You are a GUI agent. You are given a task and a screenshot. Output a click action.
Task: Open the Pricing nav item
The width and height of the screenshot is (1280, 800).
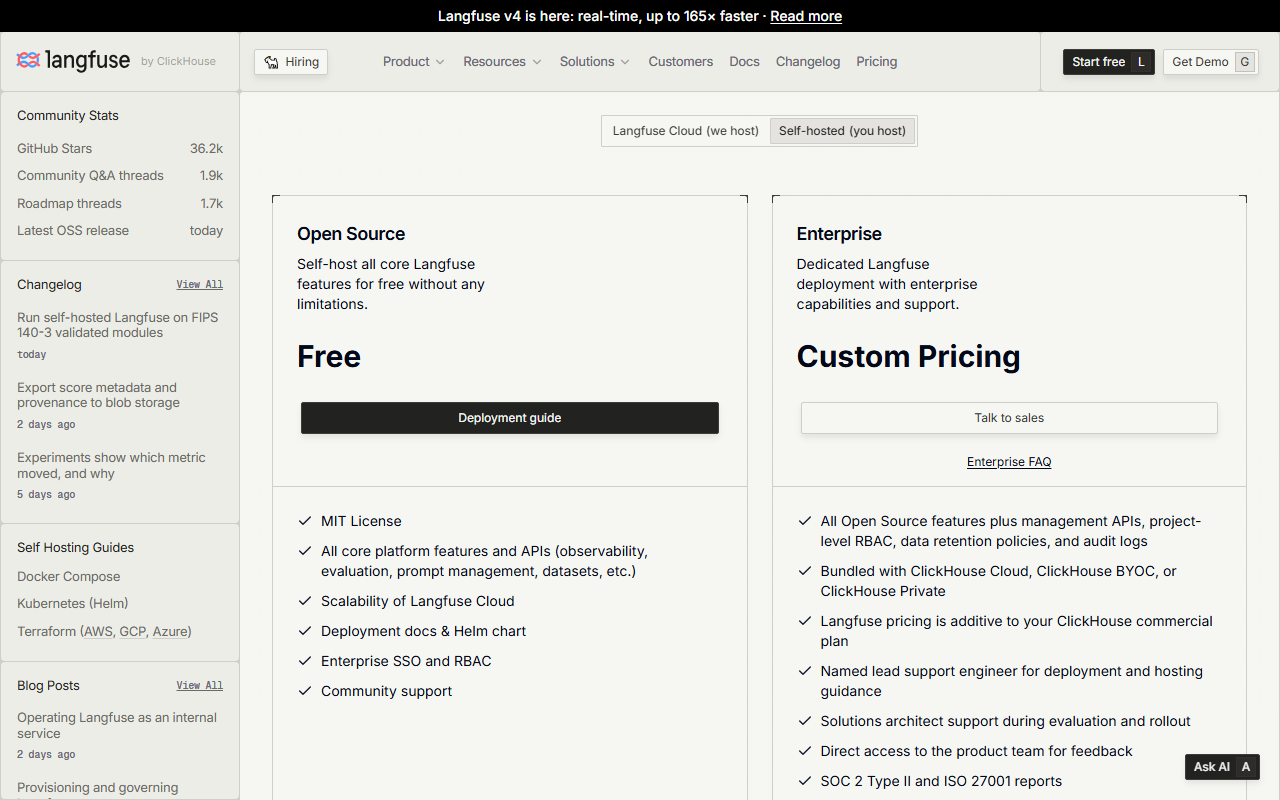pos(877,62)
